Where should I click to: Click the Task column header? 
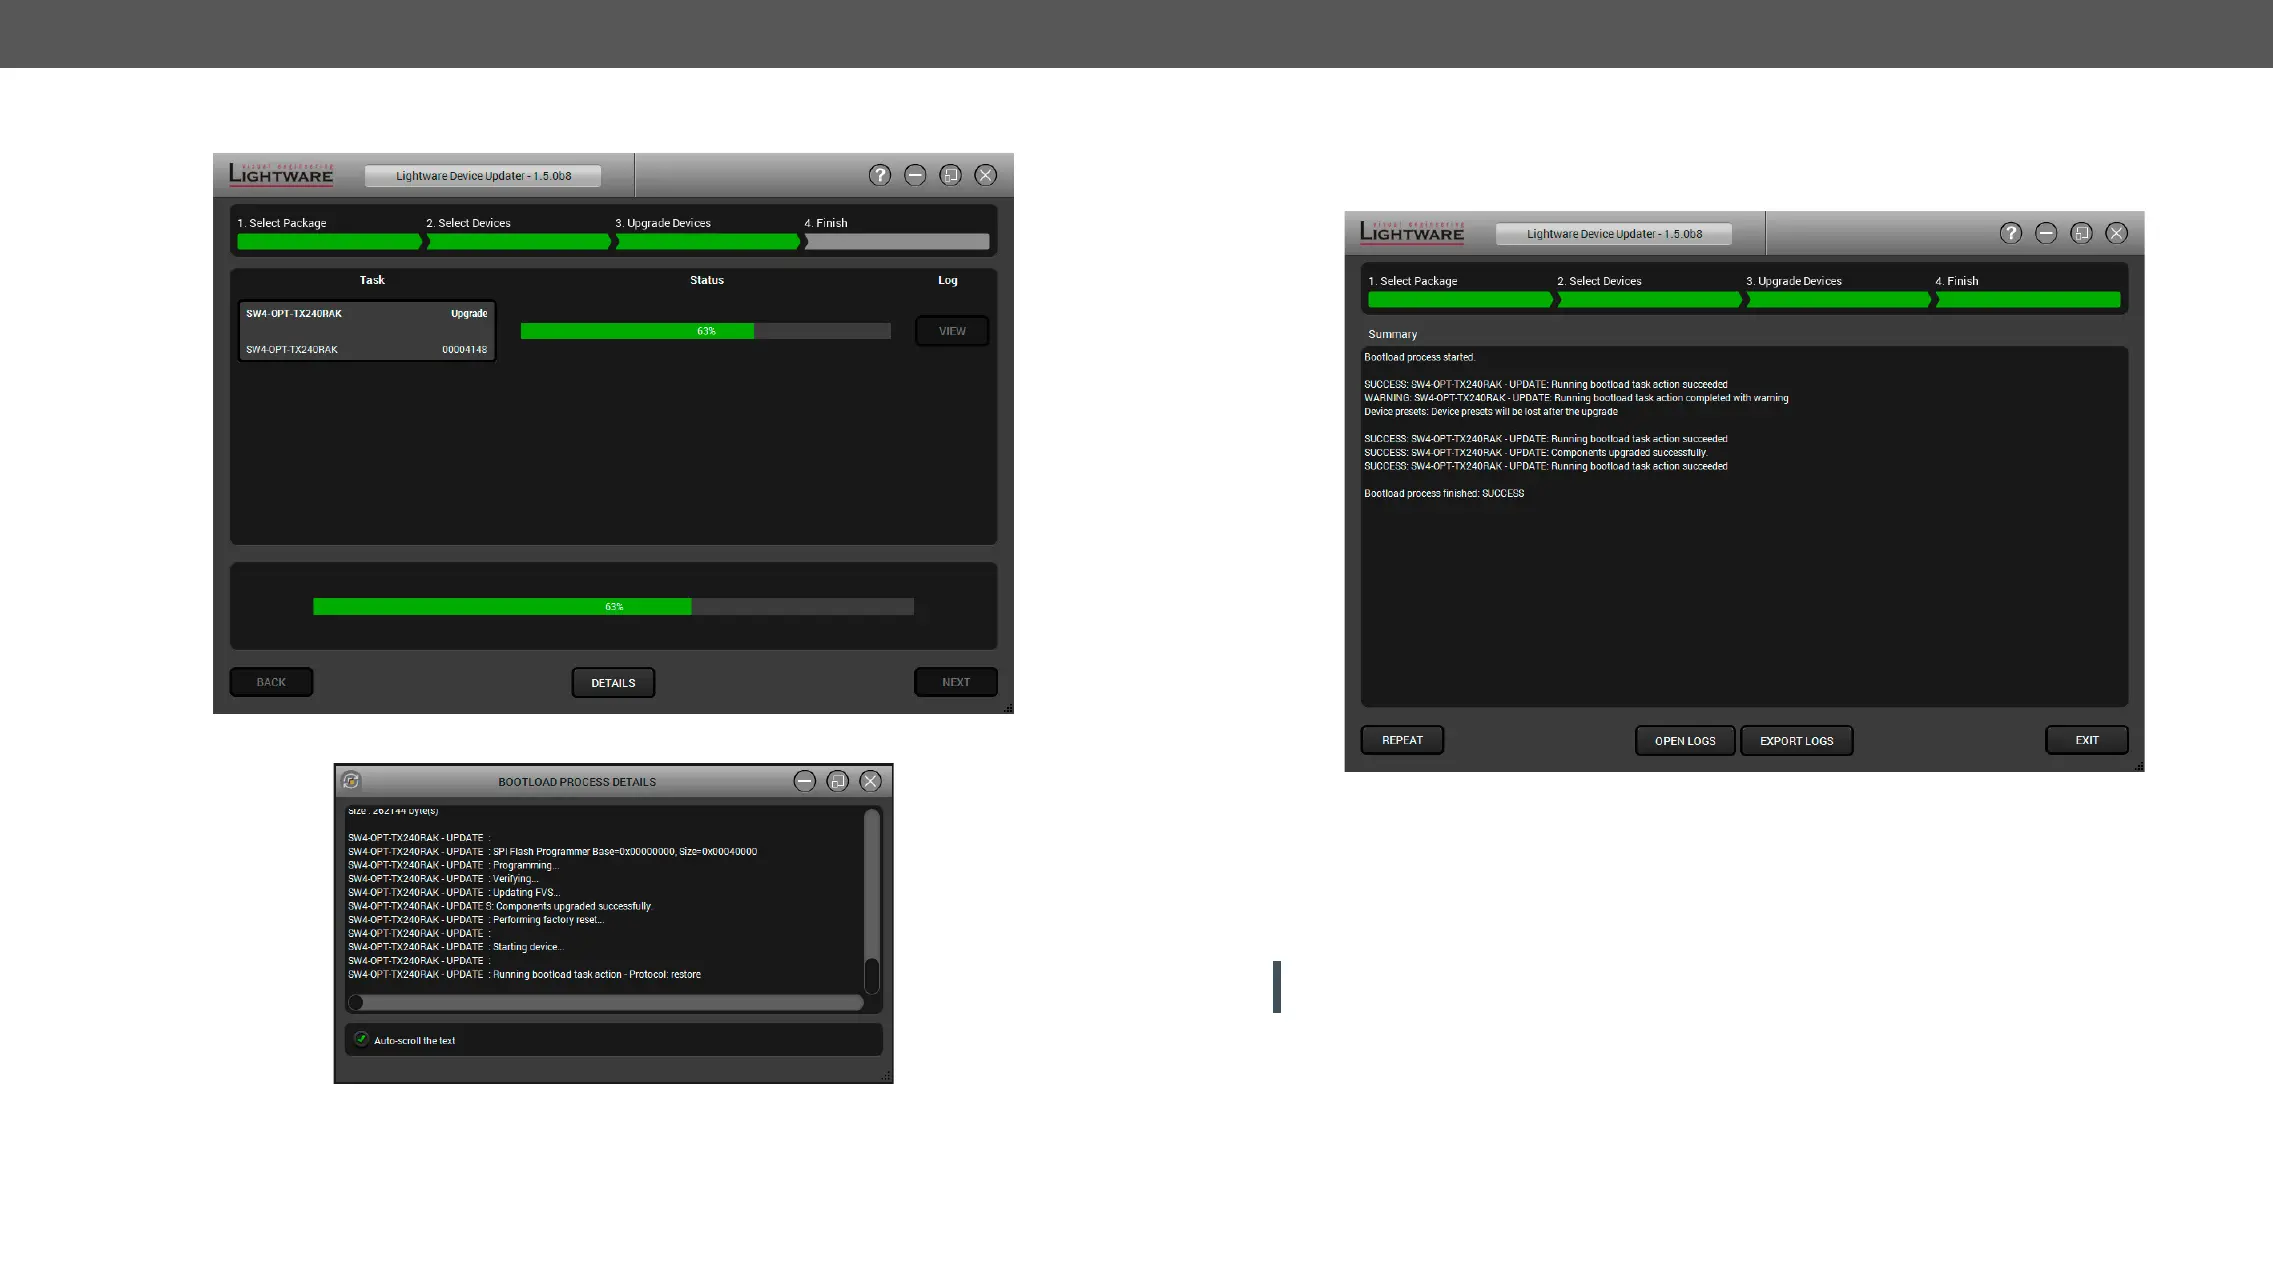tap(372, 280)
